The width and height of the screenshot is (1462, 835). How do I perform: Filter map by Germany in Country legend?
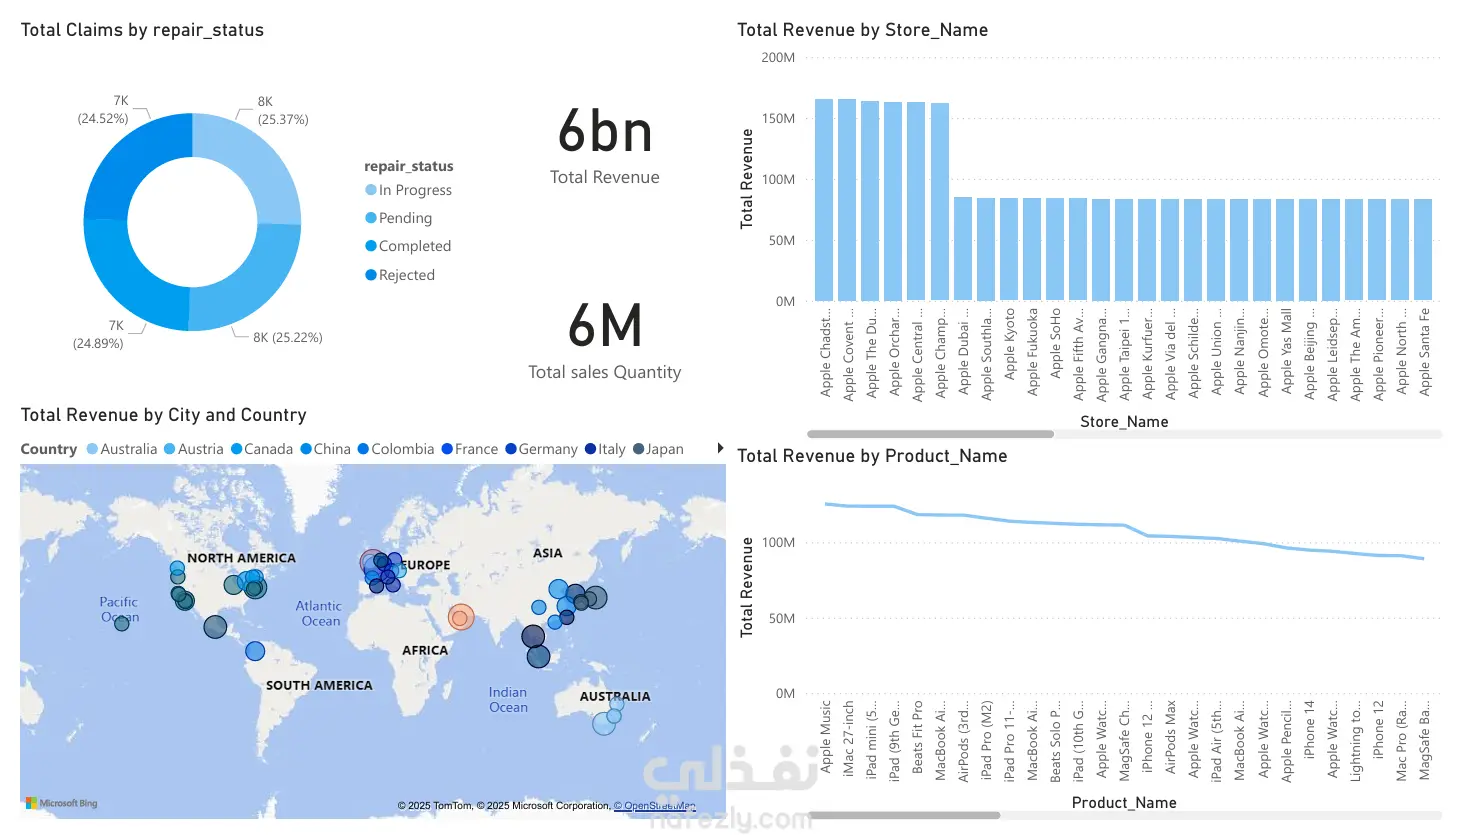click(x=542, y=449)
